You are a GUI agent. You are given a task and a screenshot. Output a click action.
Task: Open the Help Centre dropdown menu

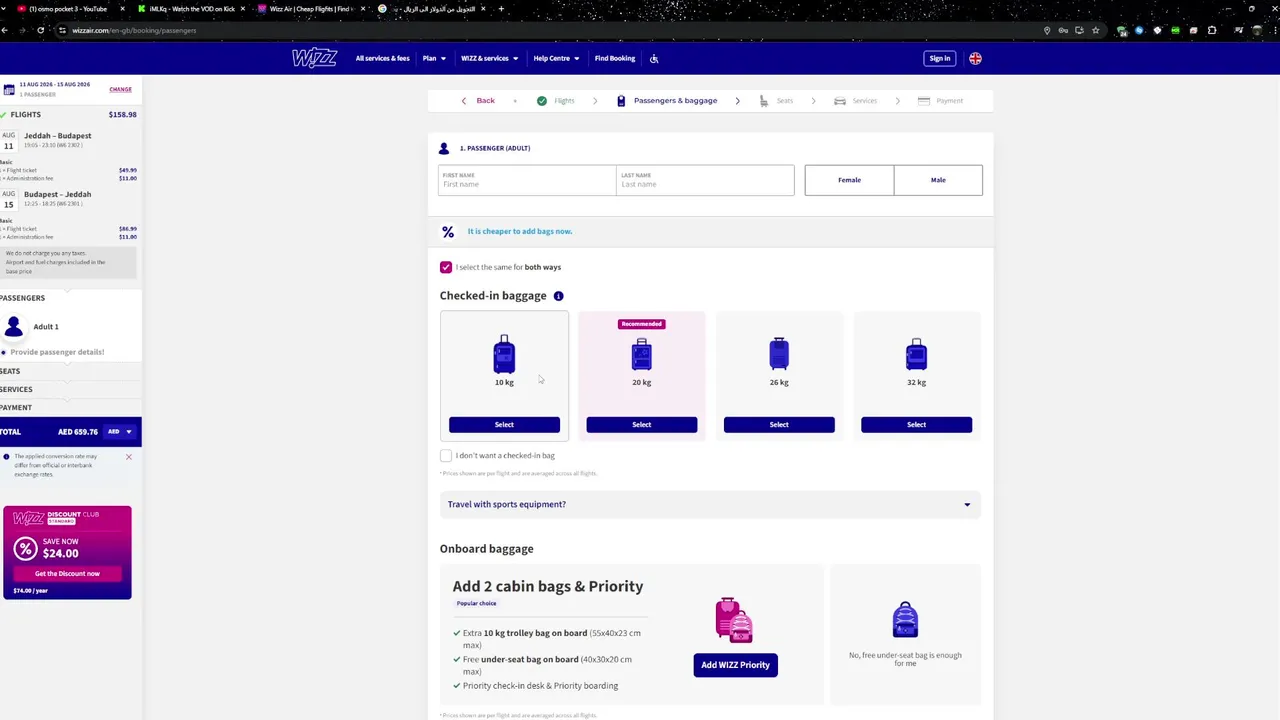click(x=556, y=58)
